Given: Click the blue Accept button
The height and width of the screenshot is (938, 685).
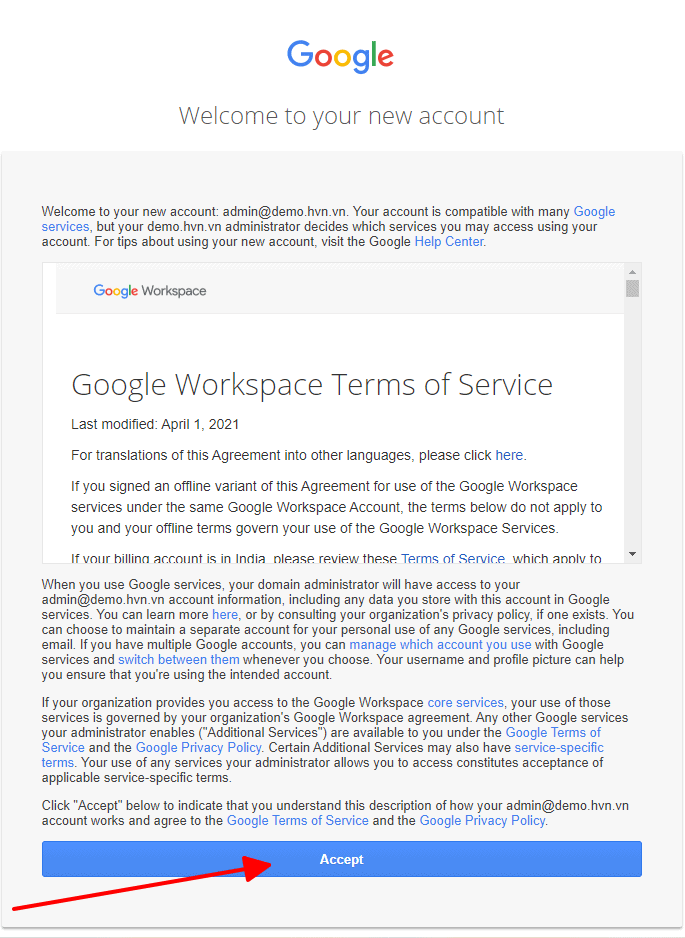Looking at the screenshot, I should pyautogui.click(x=342, y=859).
